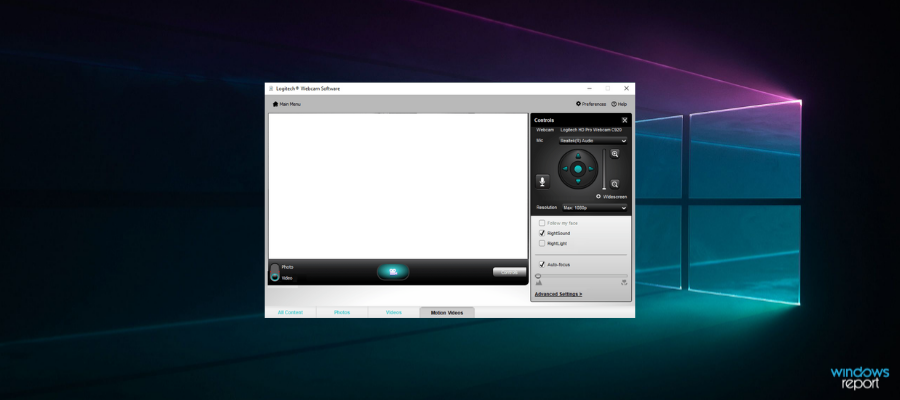Switch to the Photos tab
The height and width of the screenshot is (400, 900).
pos(342,312)
